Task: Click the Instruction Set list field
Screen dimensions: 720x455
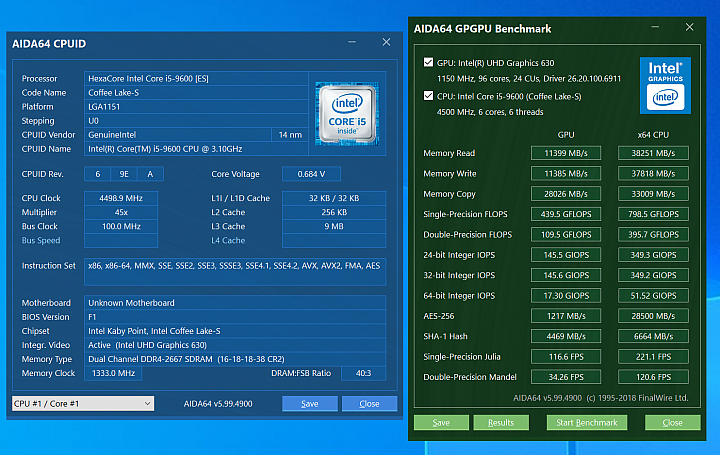Action: (235, 272)
